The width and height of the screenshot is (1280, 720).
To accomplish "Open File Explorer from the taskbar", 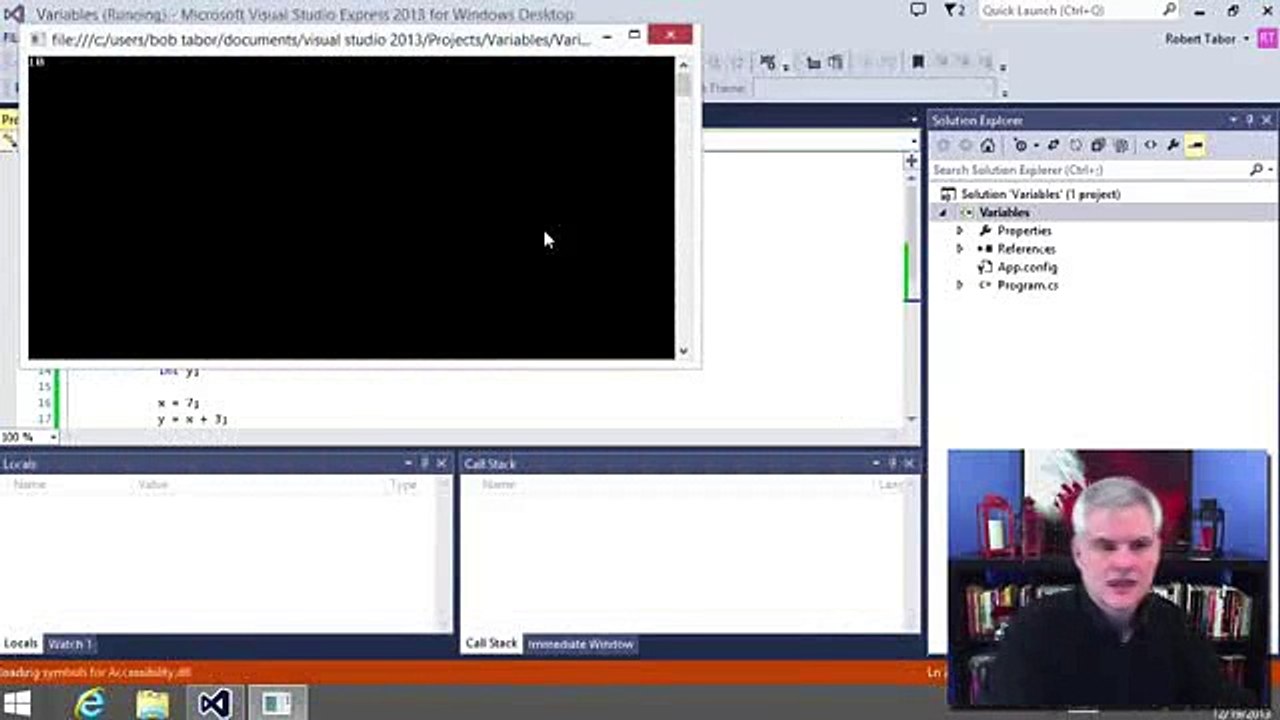I will pyautogui.click(x=152, y=704).
